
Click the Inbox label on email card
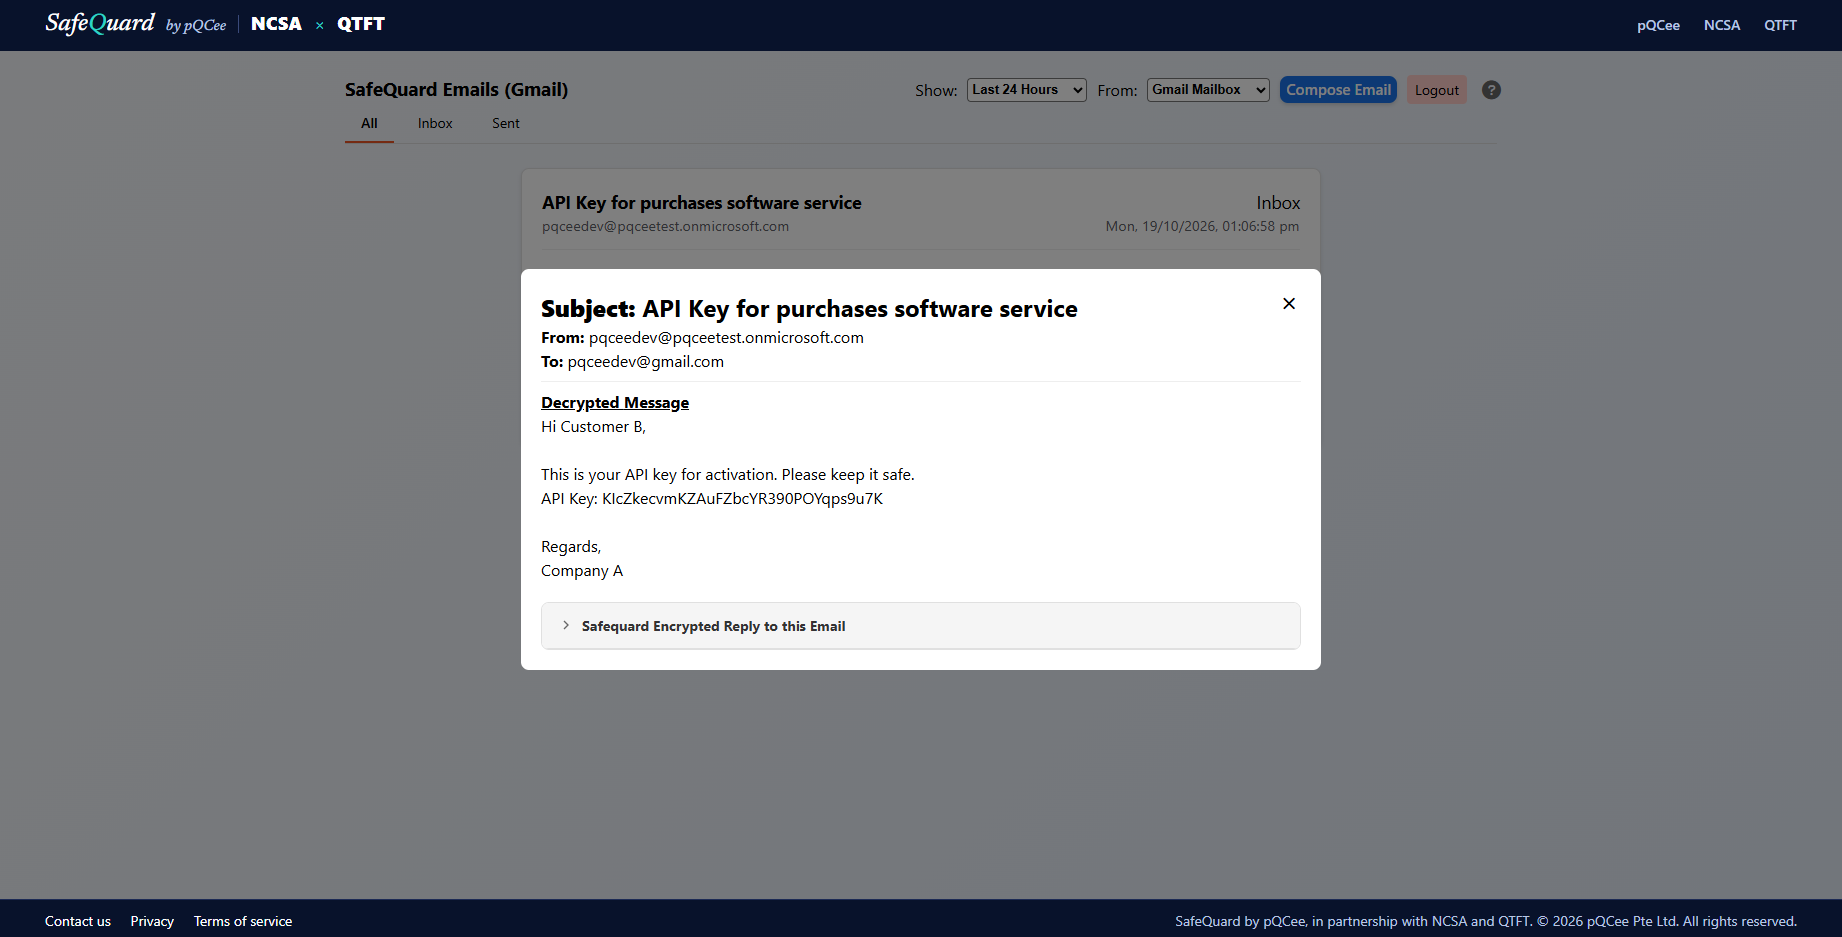click(1278, 203)
